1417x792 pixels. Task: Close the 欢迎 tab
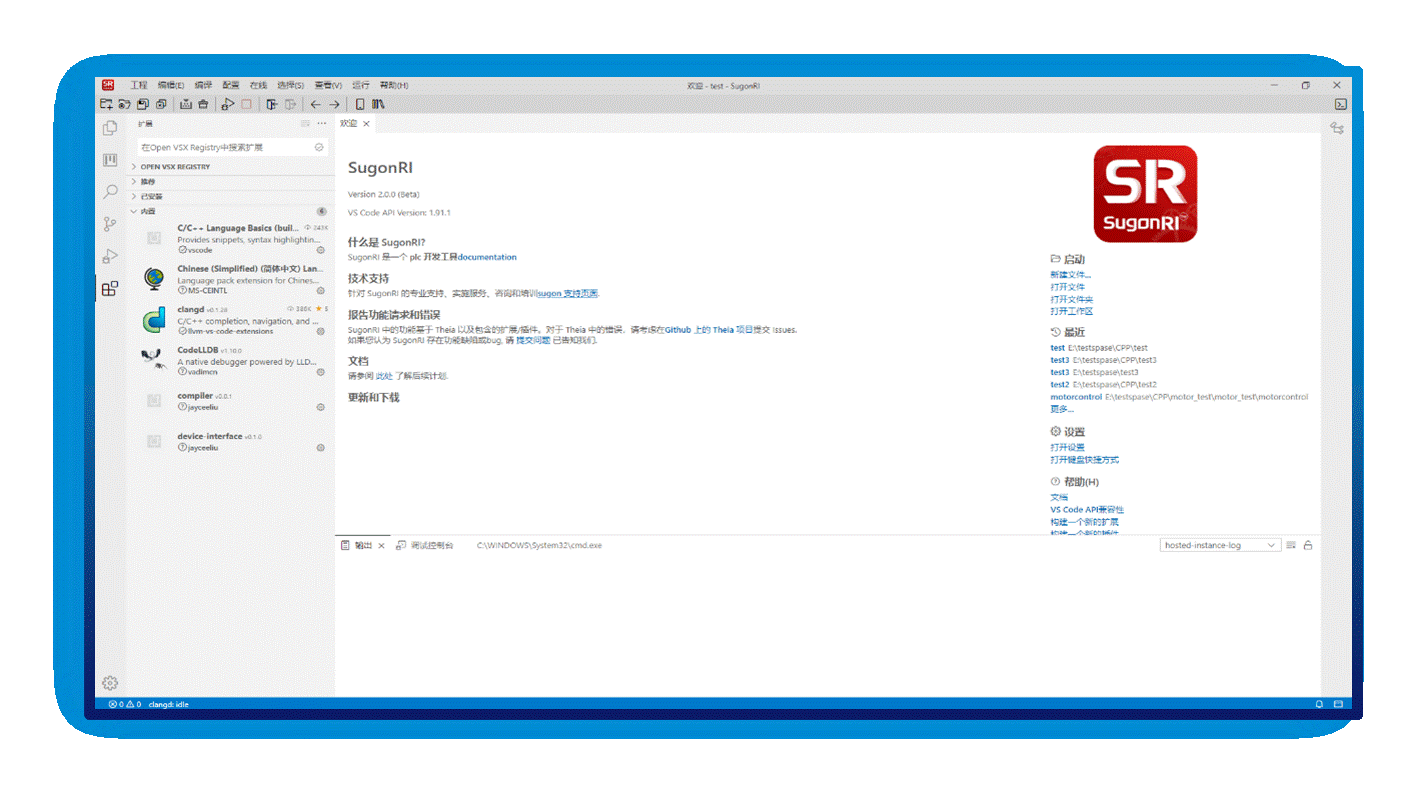pos(367,124)
